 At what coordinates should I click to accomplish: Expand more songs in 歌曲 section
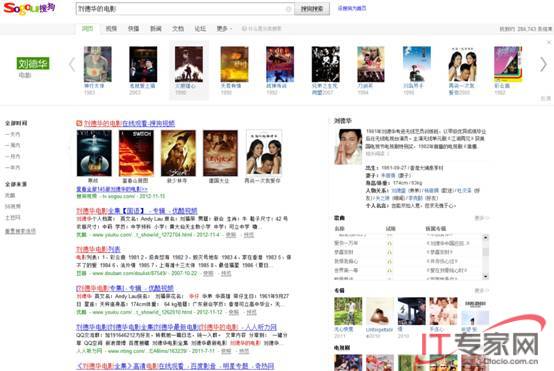pos(482,218)
